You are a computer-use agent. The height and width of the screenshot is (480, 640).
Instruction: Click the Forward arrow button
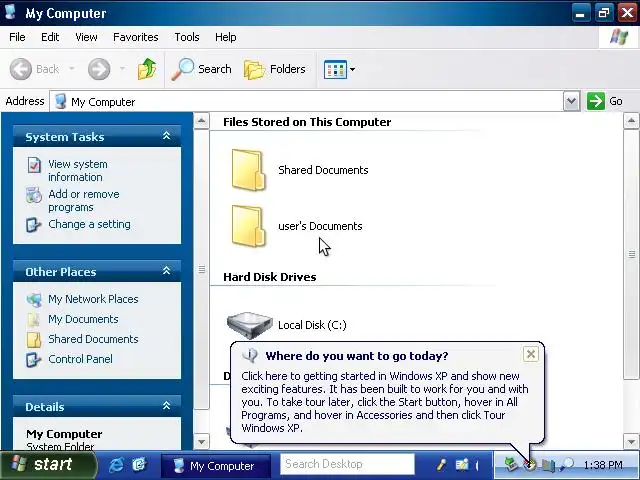click(99, 69)
